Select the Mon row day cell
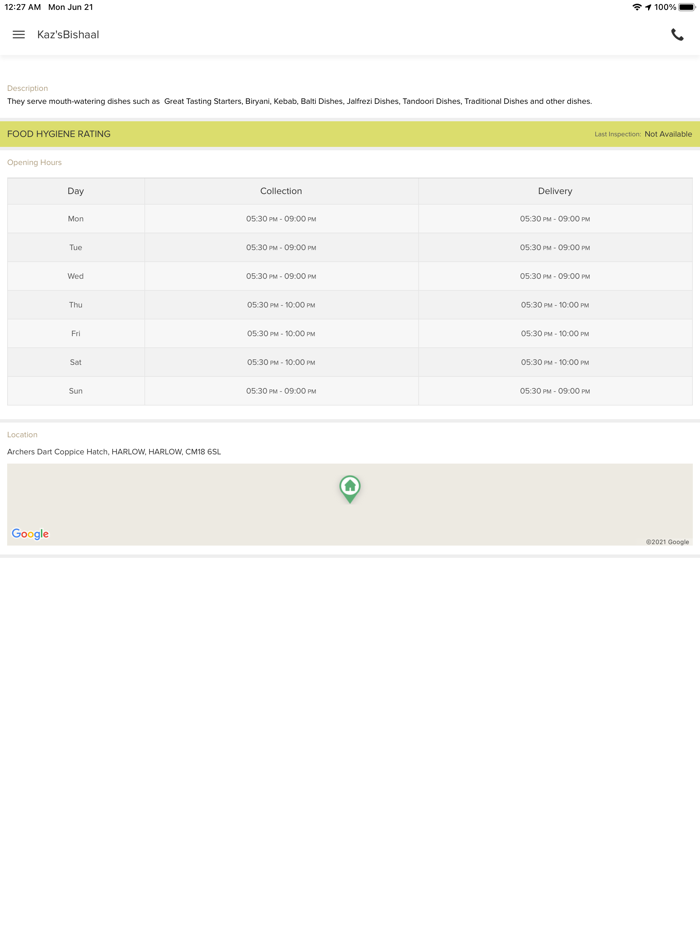The image size is (700, 934). tap(76, 219)
